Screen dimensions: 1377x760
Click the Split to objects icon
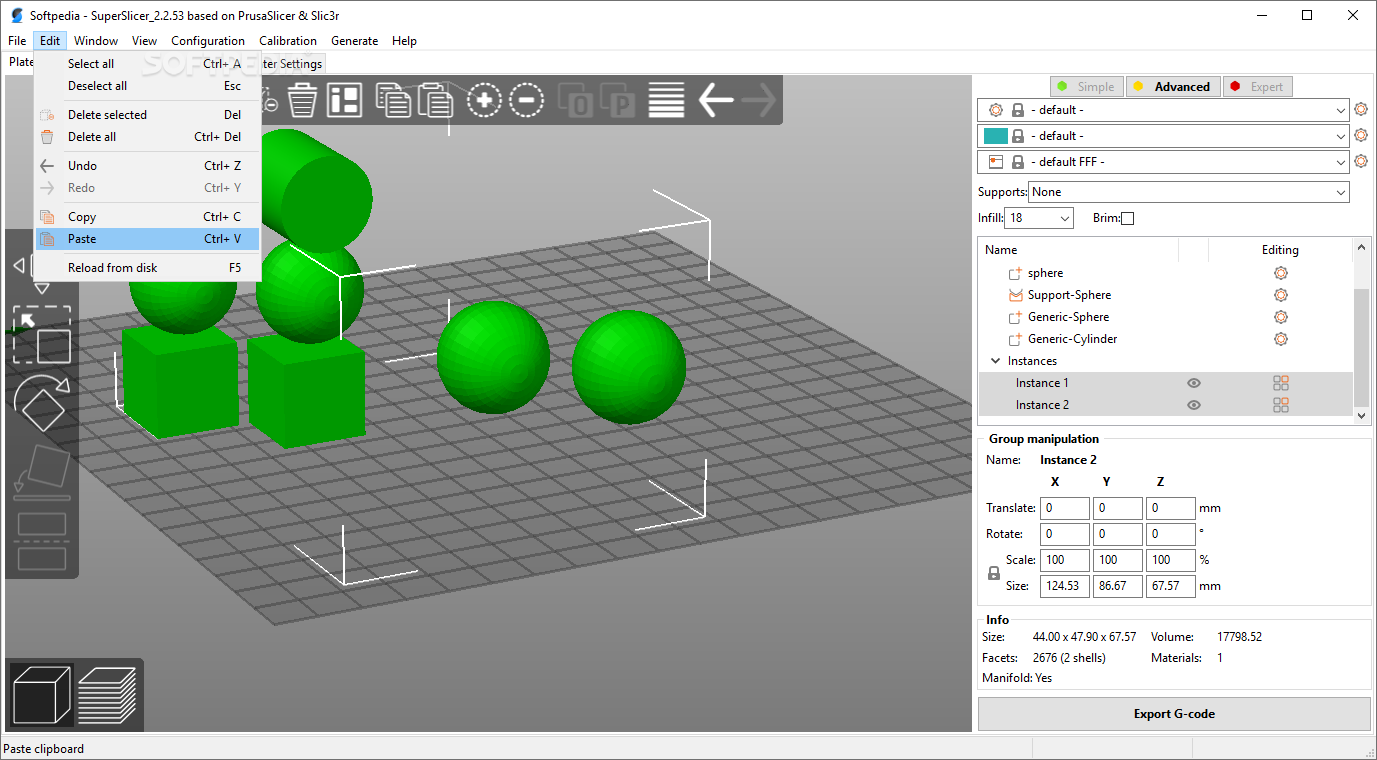click(x=577, y=101)
